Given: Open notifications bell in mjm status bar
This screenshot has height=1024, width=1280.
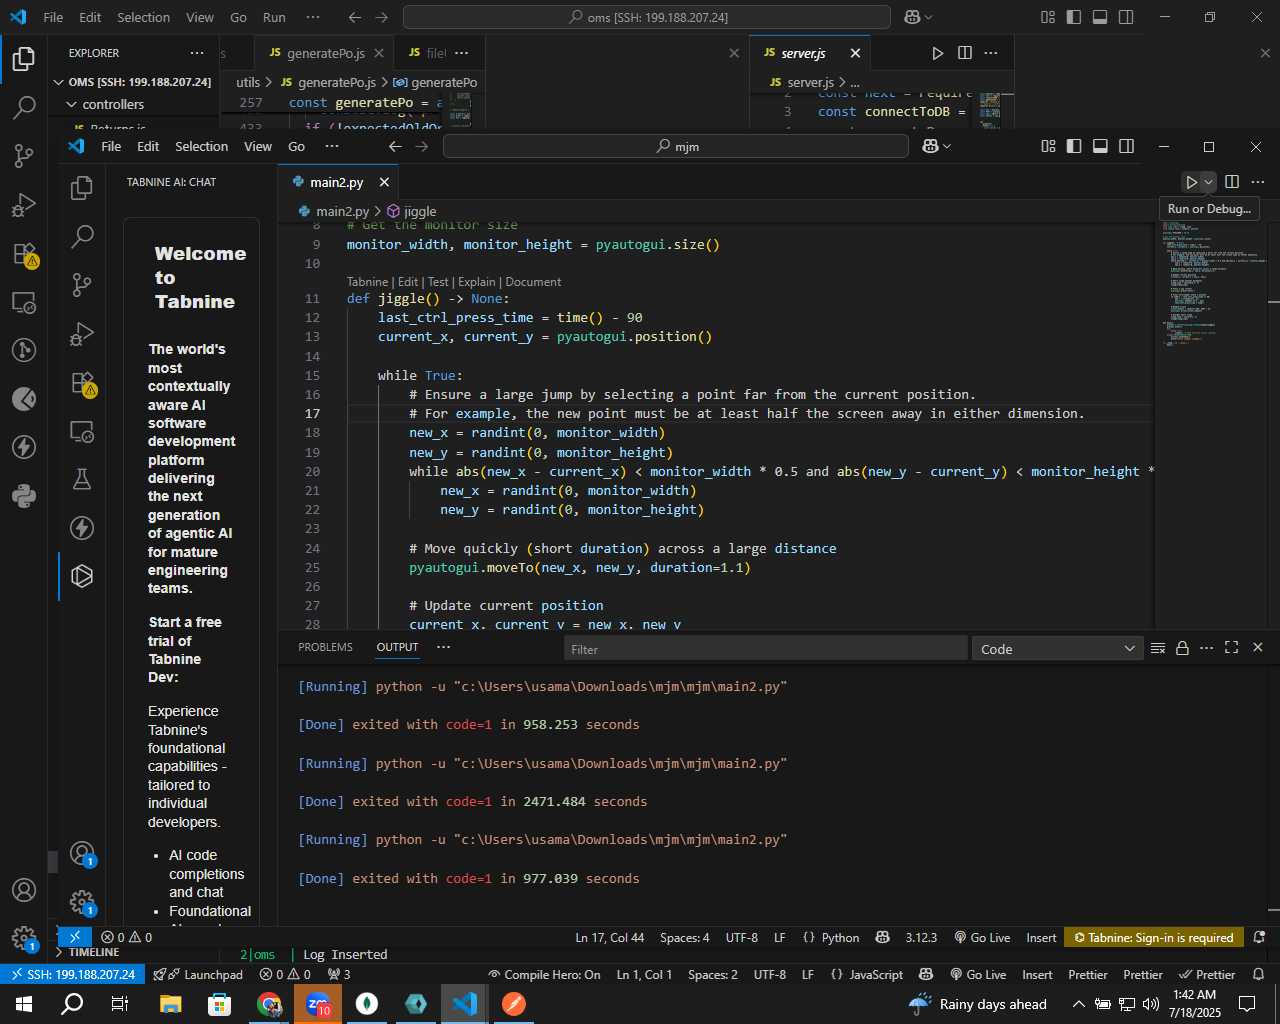Looking at the screenshot, I should coord(1259,937).
